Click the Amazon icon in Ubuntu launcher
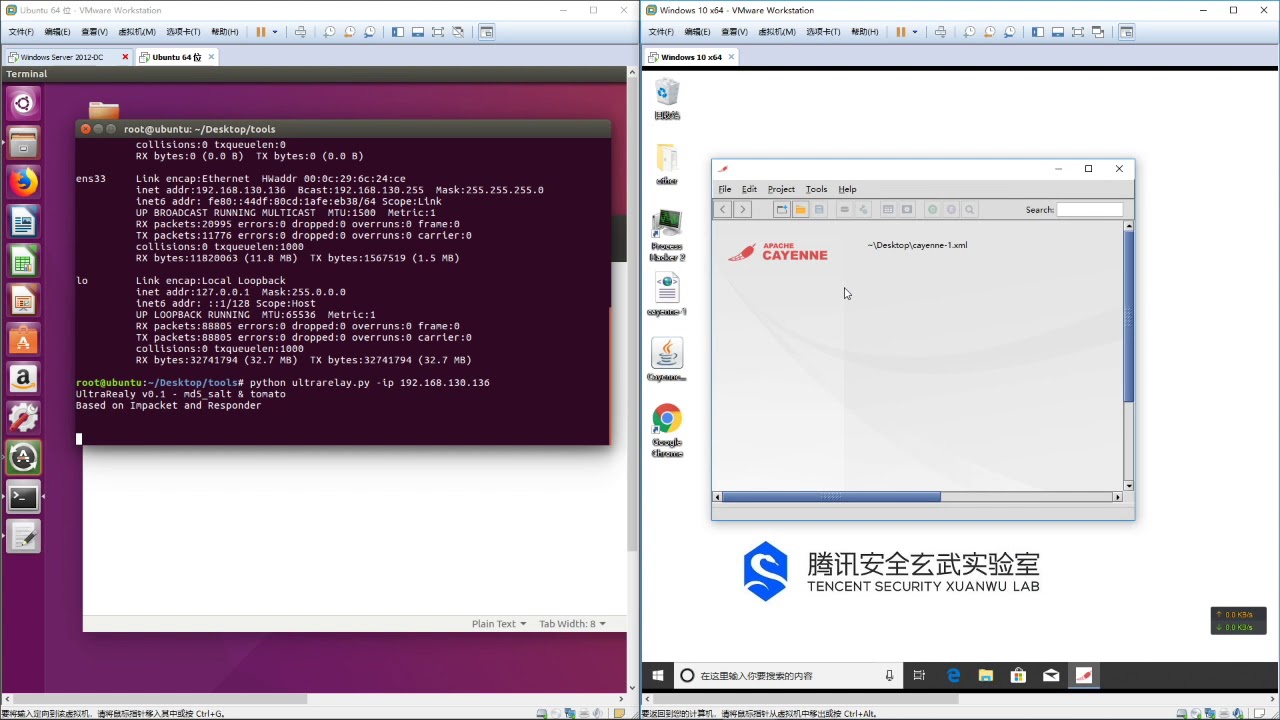This screenshot has width=1280, height=720. (x=24, y=379)
